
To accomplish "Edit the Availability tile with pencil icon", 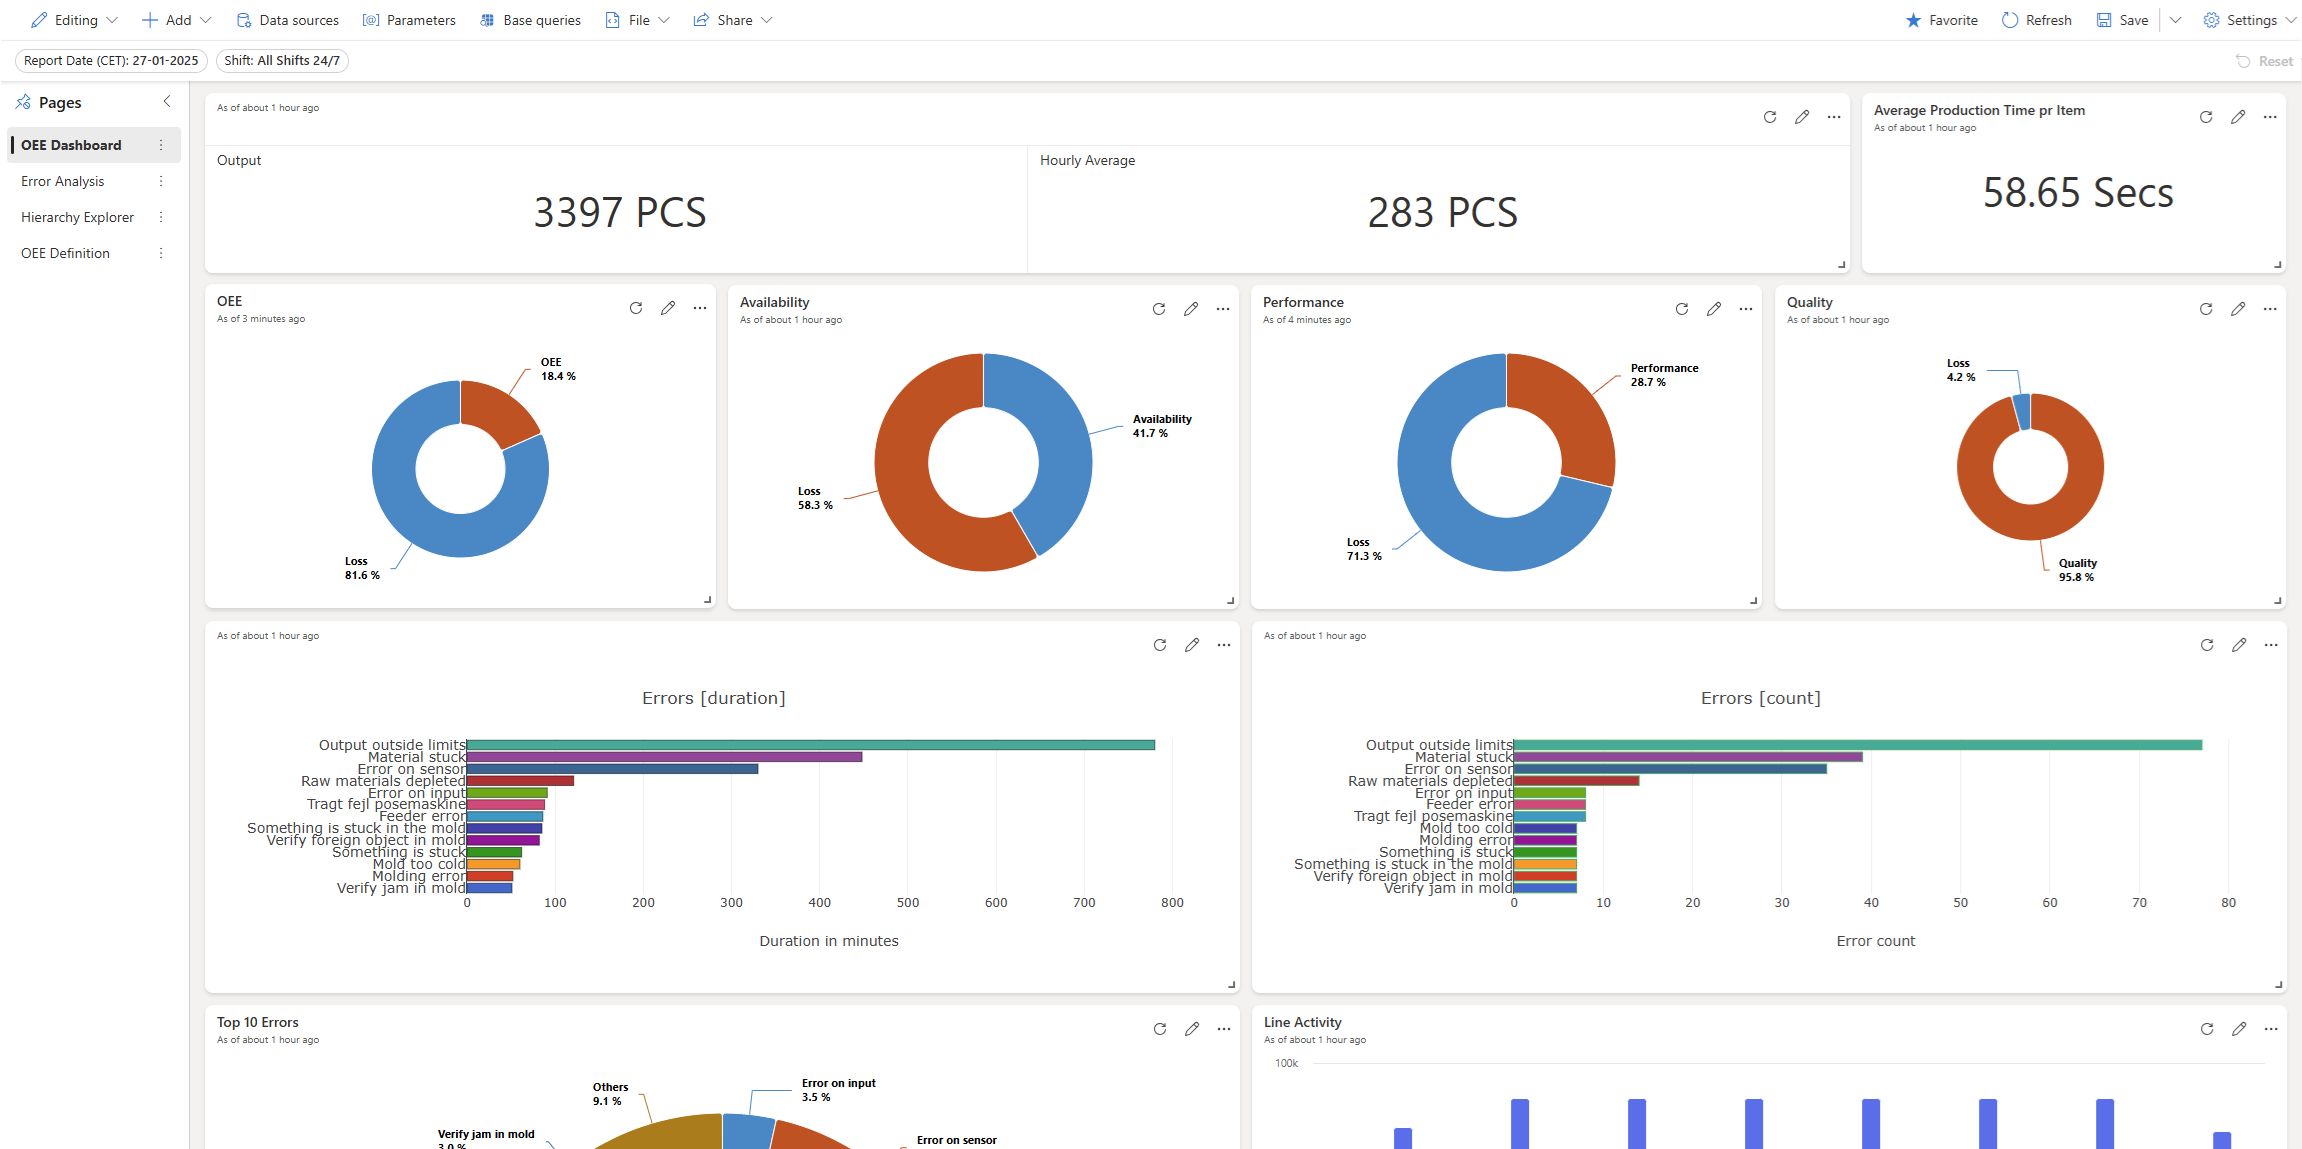I will click(1191, 309).
